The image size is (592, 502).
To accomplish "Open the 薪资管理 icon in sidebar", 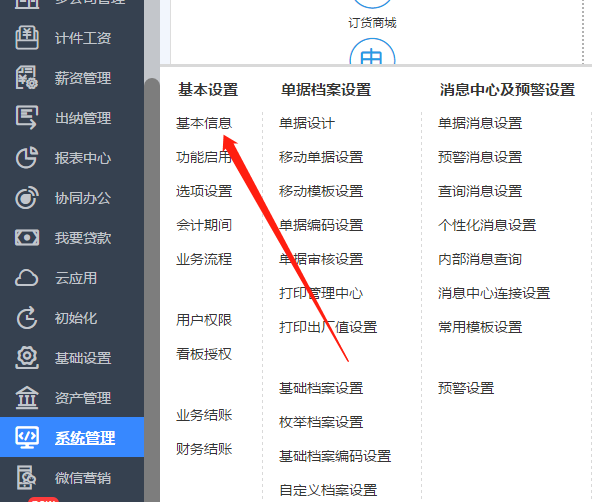I will pos(26,78).
